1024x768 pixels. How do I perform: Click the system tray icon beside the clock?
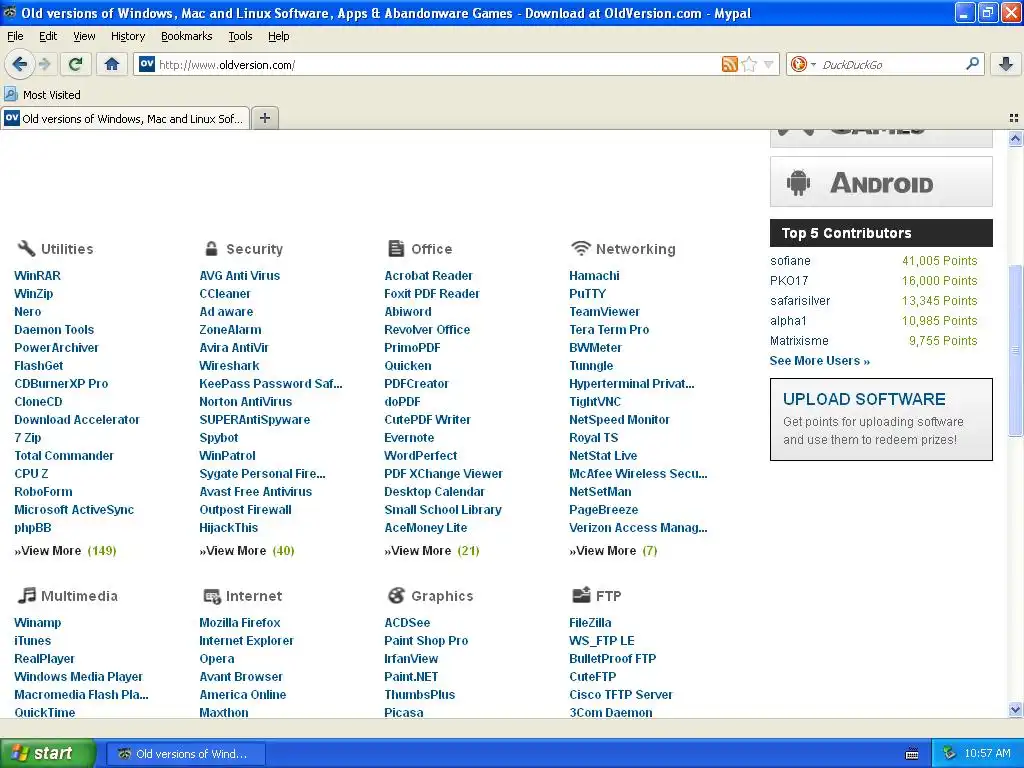(950, 754)
